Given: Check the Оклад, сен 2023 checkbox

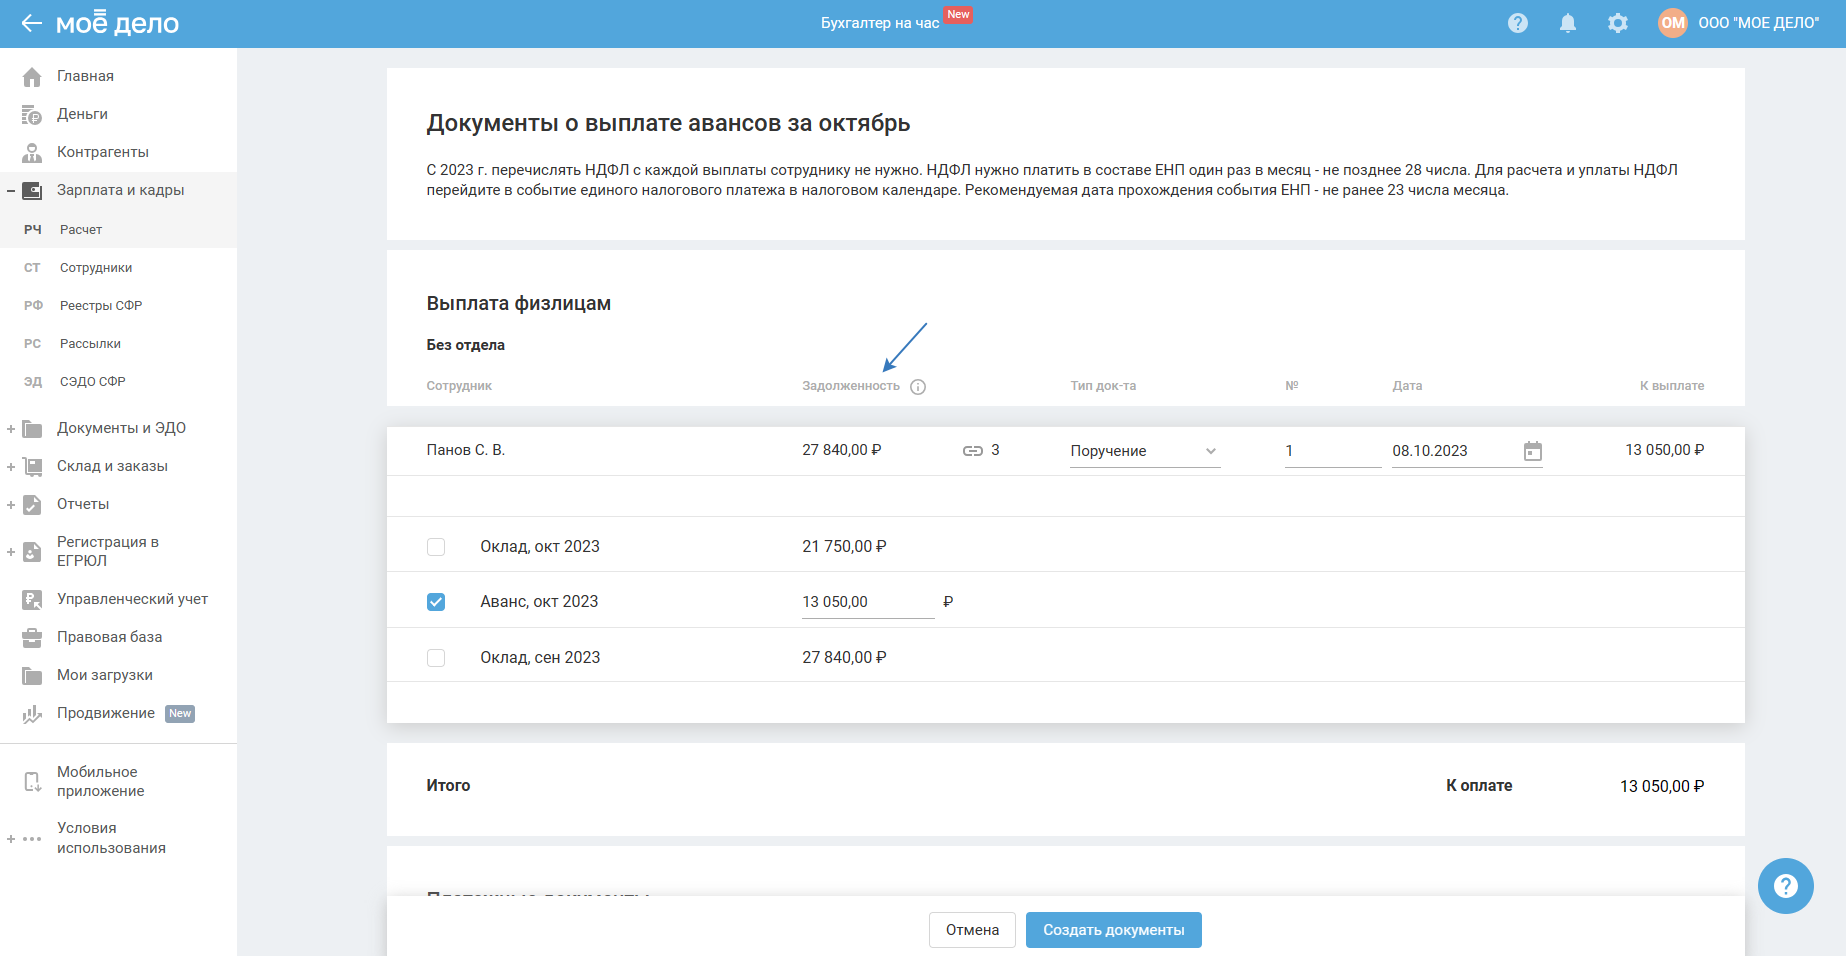Looking at the screenshot, I should (x=436, y=658).
